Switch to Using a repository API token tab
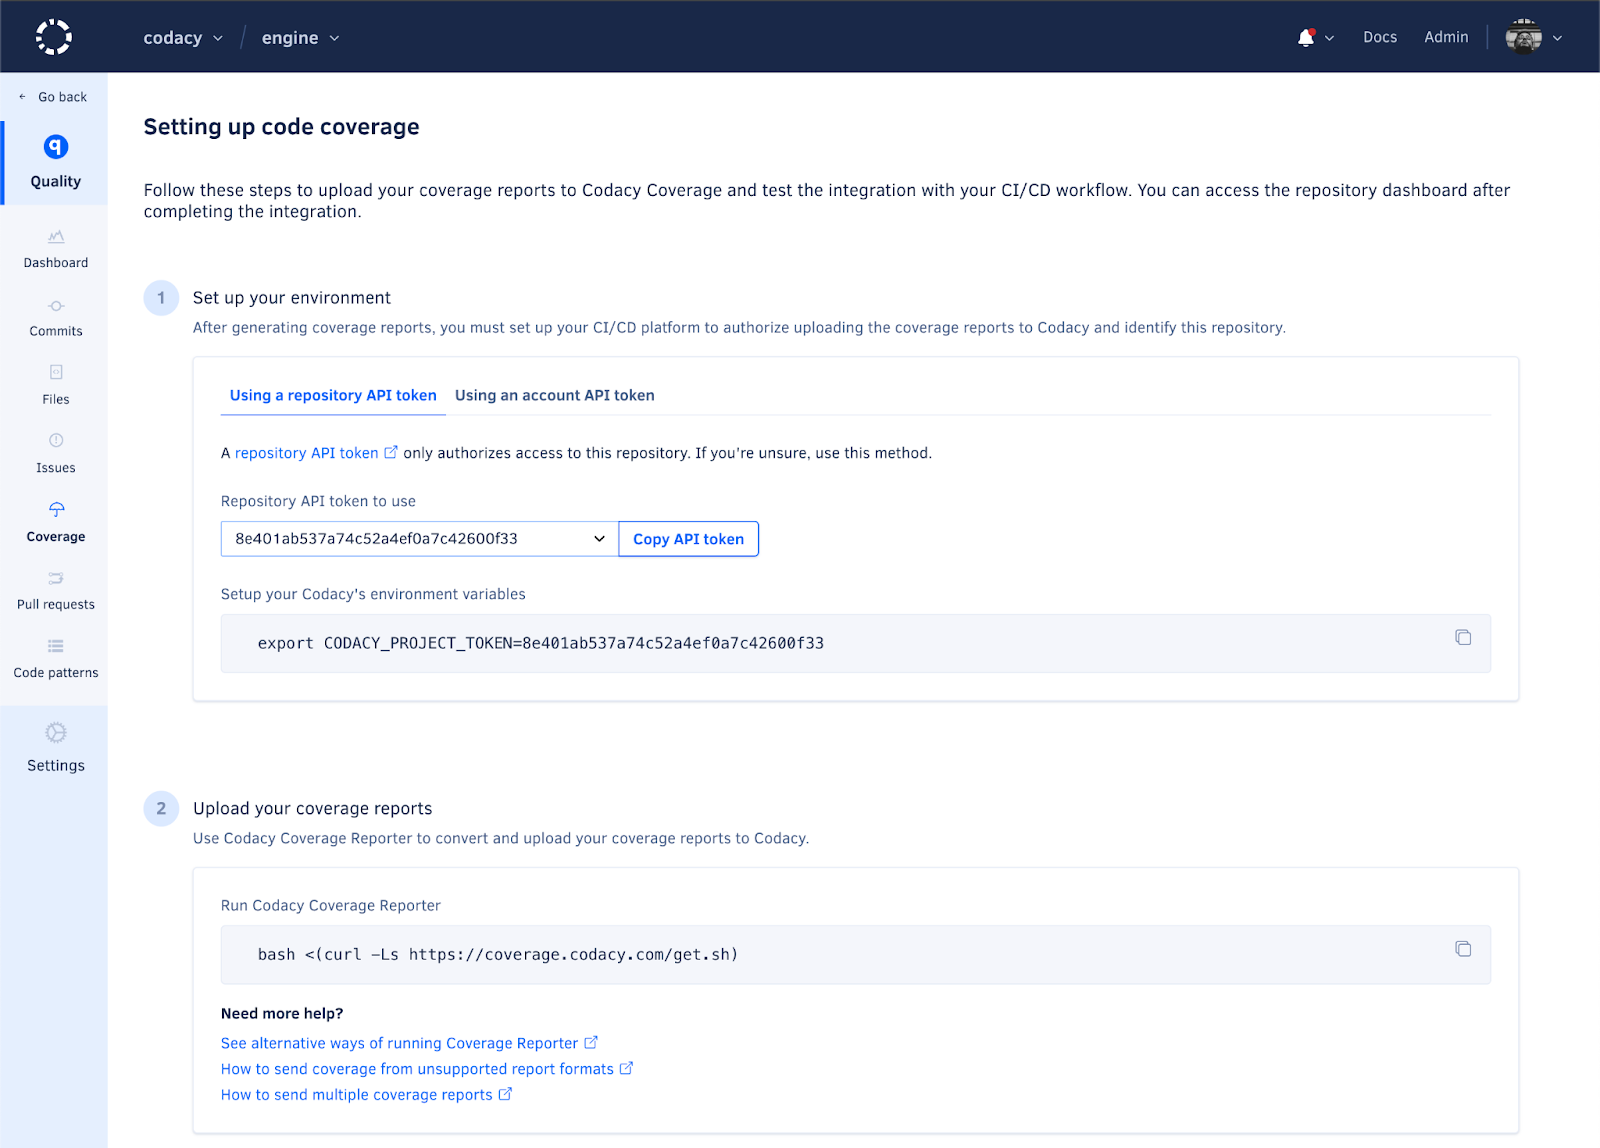 coord(333,395)
